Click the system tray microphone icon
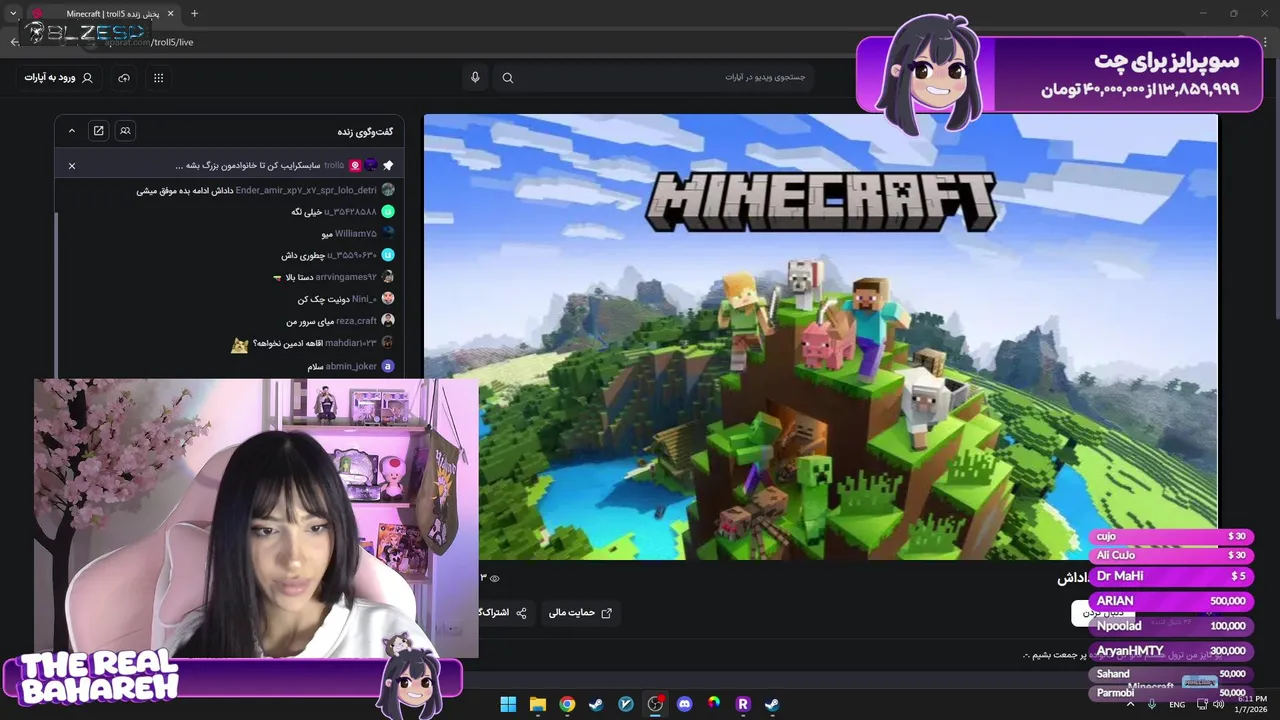The image size is (1280, 720). (x=1152, y=704)
